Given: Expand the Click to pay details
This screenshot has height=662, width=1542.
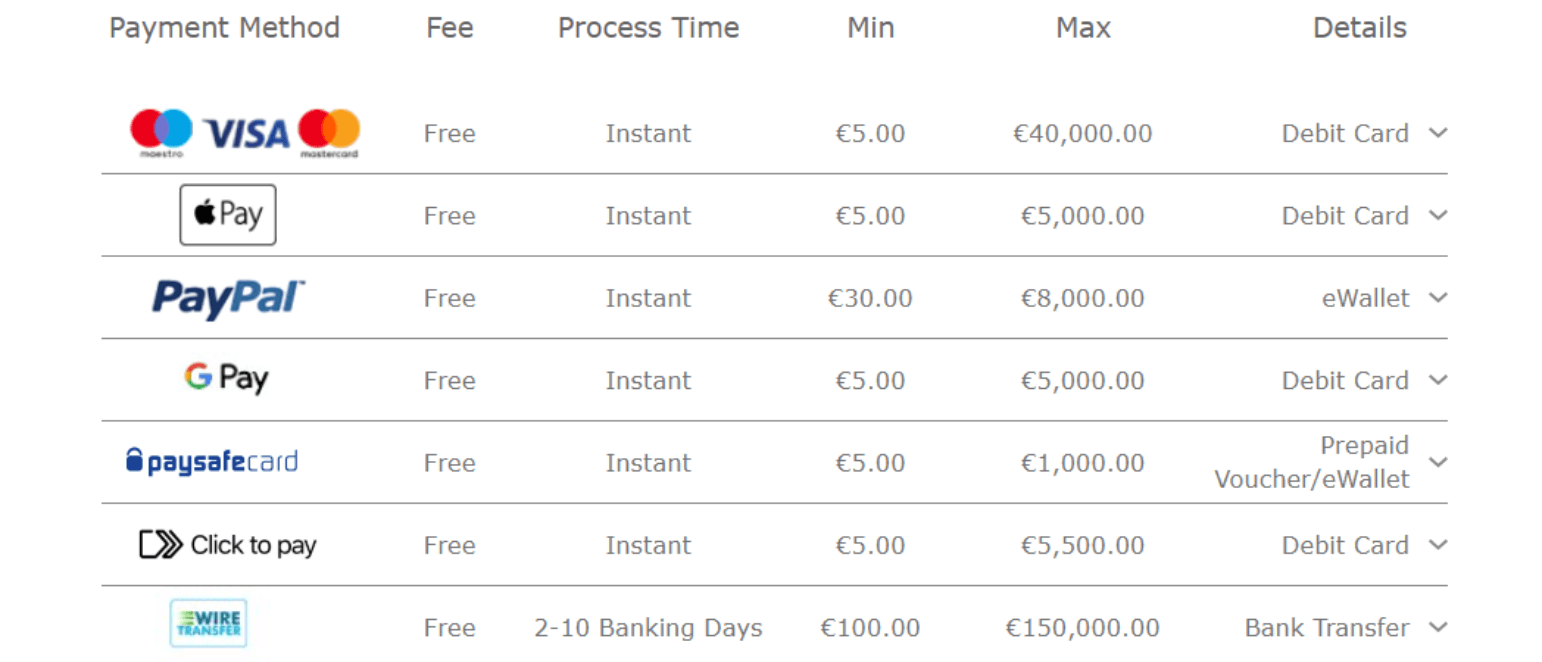Looking at the screenshot, I should tap(1438, 544).
